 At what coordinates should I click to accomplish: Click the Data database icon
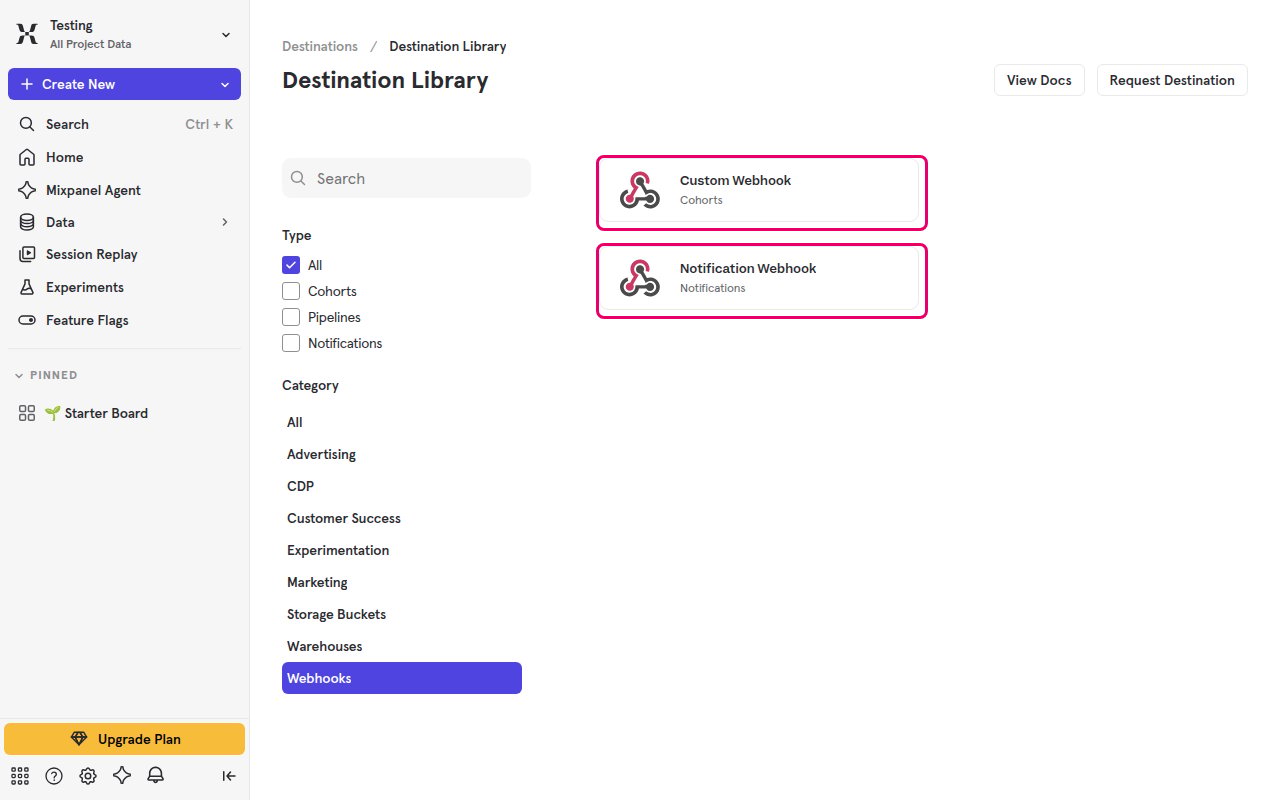[27, 222]
